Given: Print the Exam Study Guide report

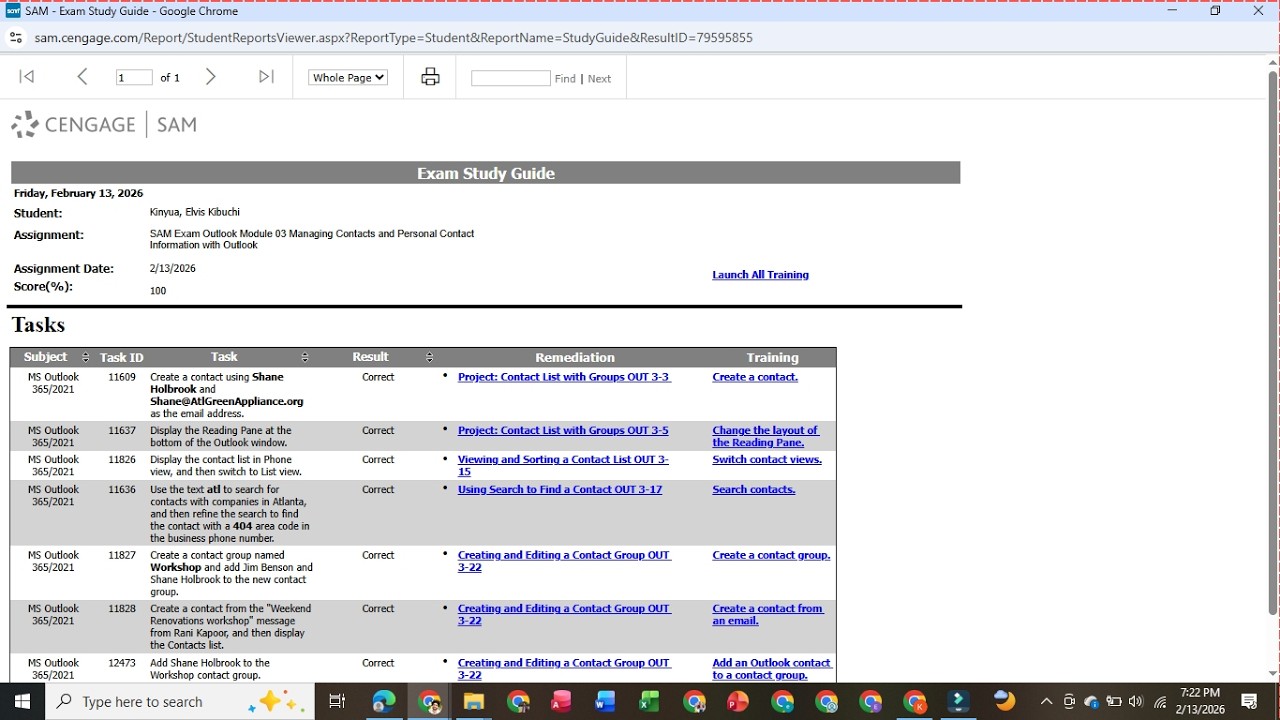Looking at the screenshot, I should coord(430,77).
